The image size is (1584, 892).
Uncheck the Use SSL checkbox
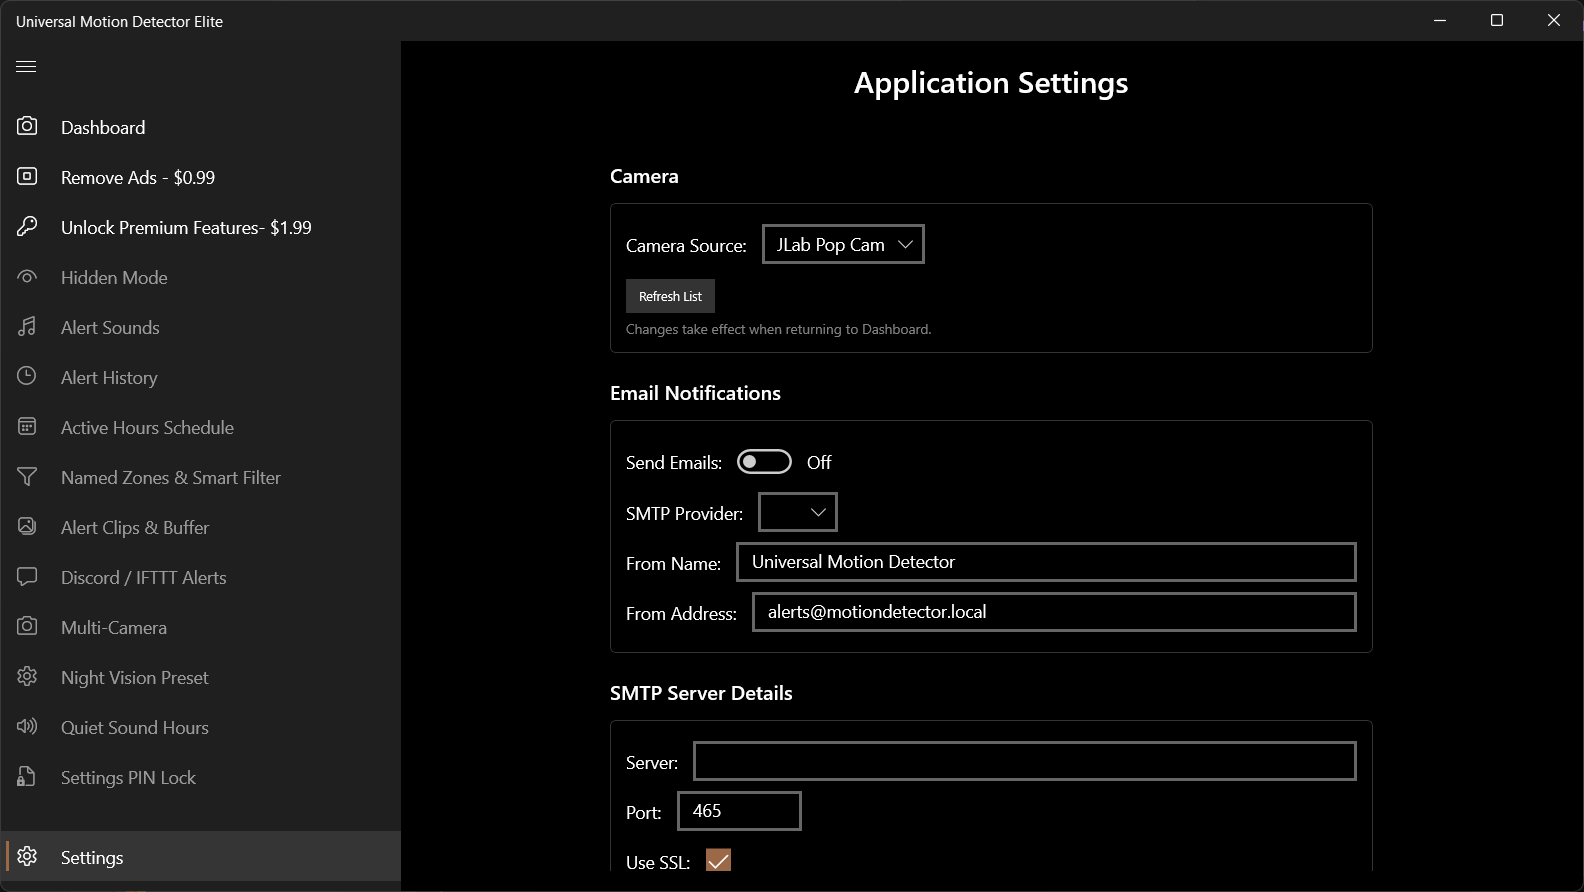tap(718, 861)
